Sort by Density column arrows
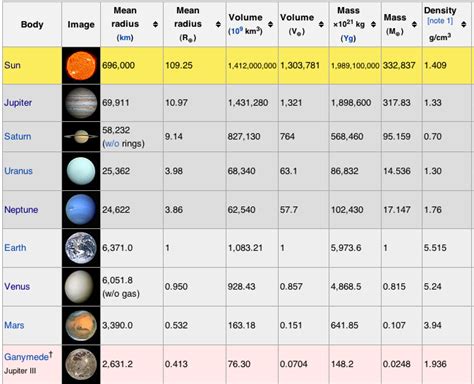The width and height of the screenshot is (474, 384). click(463, 24)
